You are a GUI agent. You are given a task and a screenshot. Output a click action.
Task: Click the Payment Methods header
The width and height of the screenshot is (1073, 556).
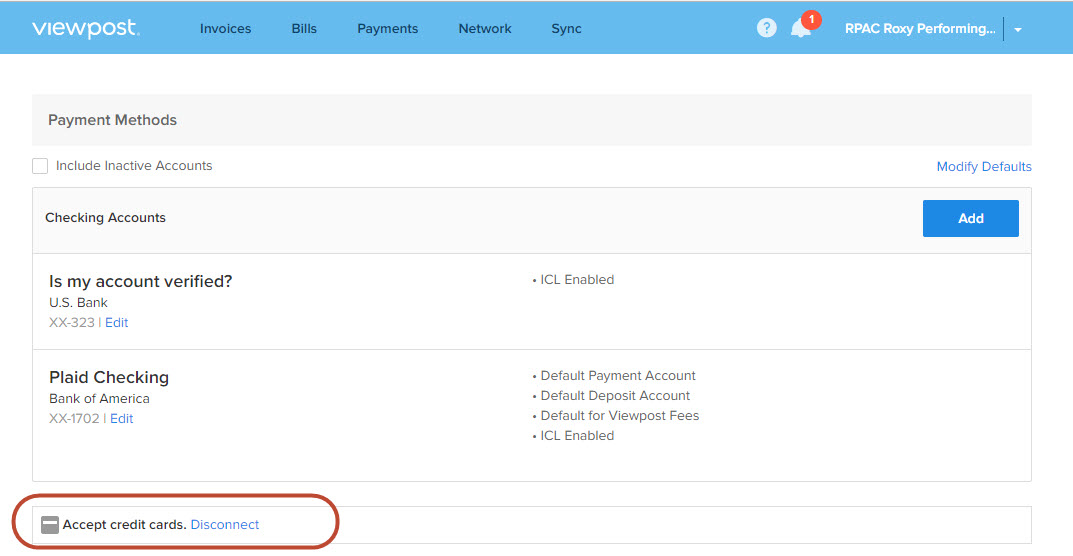(112, 120)
